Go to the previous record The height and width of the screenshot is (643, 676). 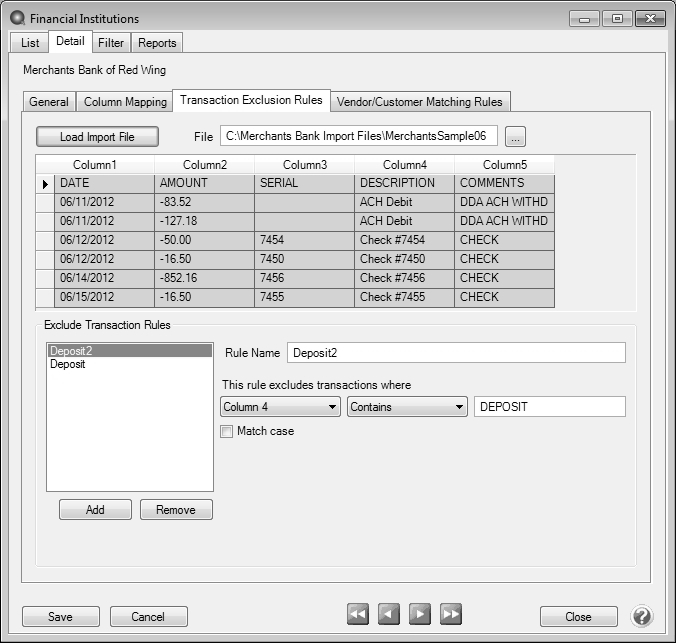389,616
